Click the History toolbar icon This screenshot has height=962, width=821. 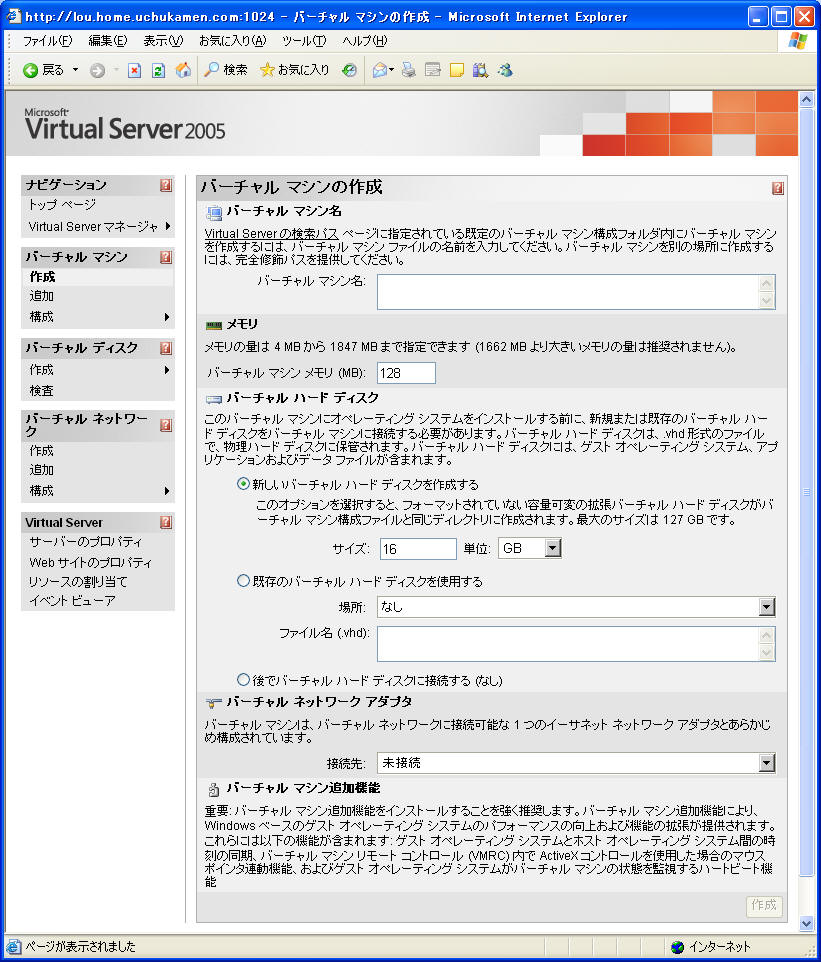tap(350, 71)
